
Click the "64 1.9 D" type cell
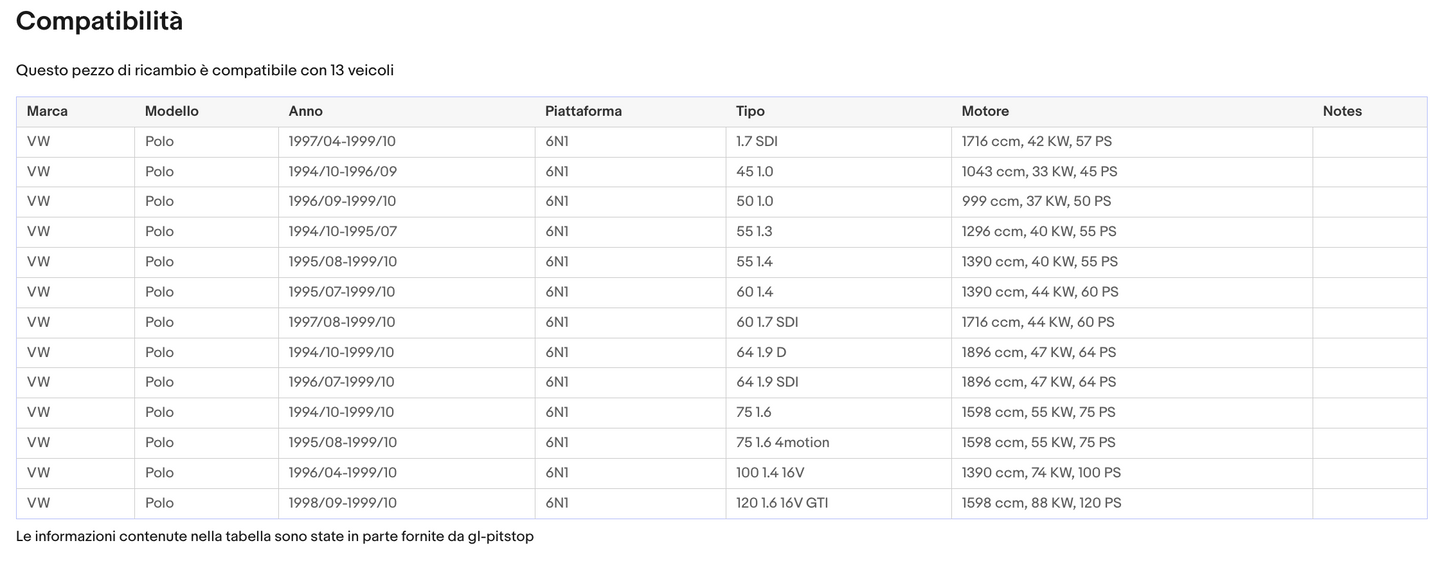click(x=761, y=352)
